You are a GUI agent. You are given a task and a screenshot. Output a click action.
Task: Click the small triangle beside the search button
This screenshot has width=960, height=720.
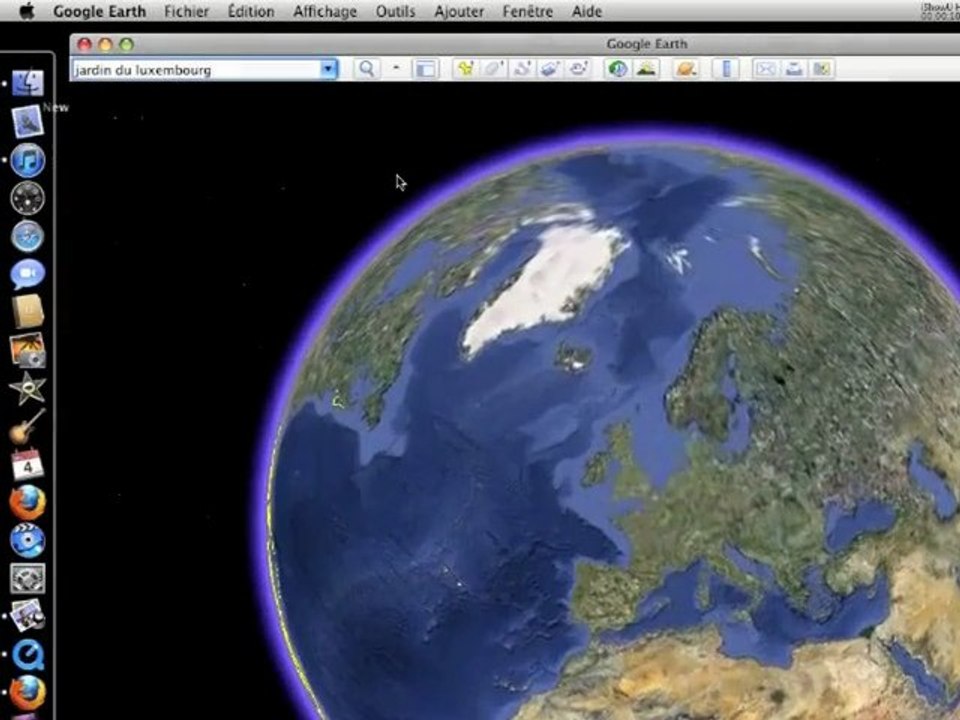point(396,67)
